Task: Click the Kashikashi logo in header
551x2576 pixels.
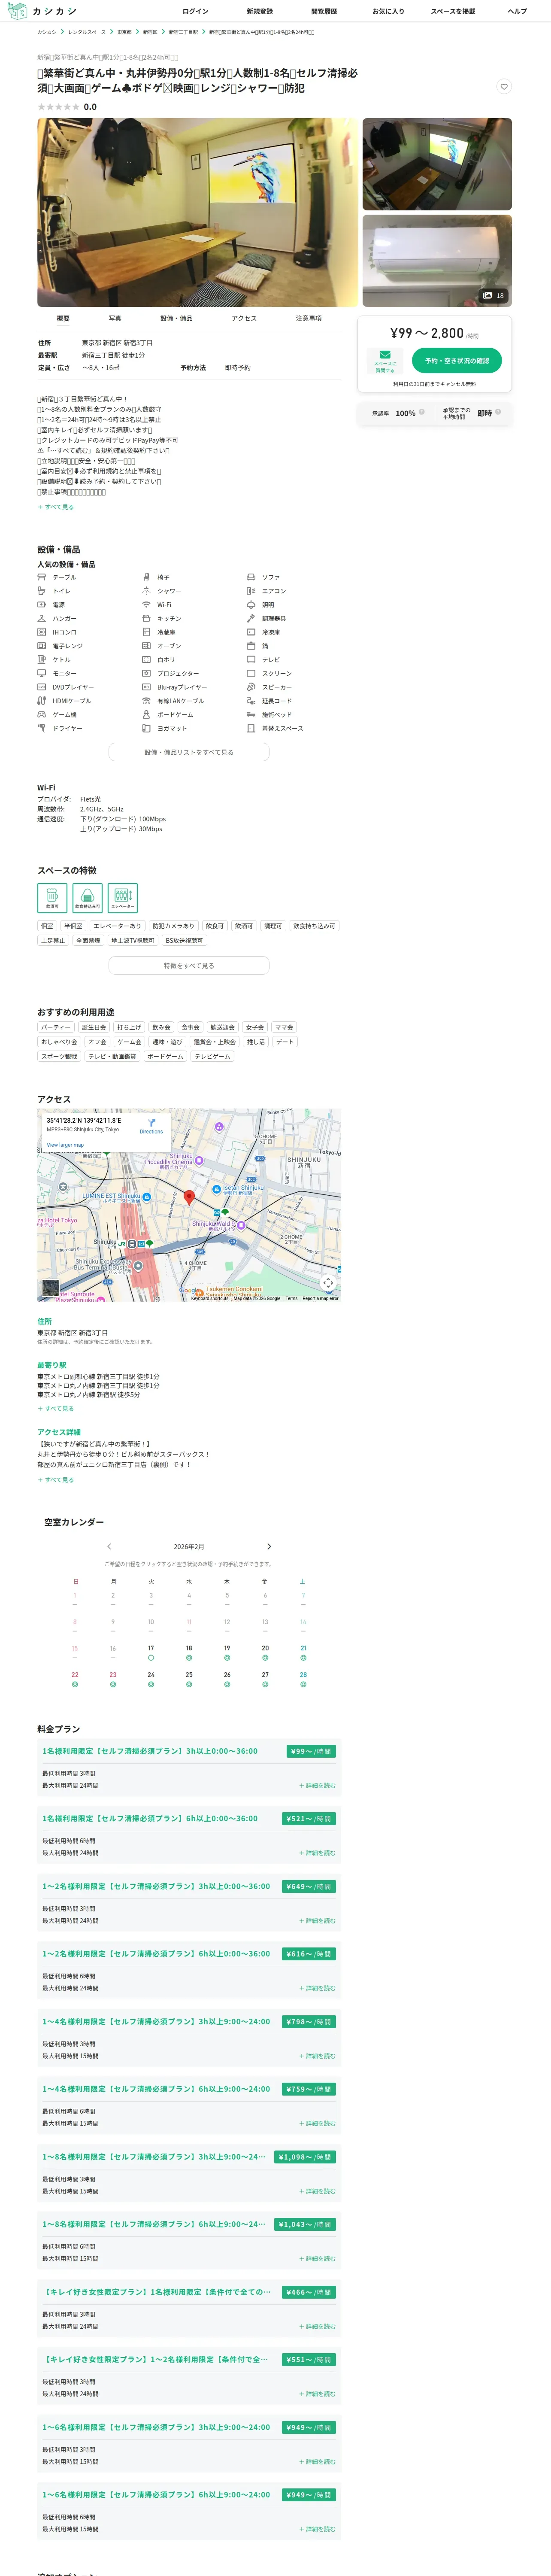Action: click(x=41, y=11)
